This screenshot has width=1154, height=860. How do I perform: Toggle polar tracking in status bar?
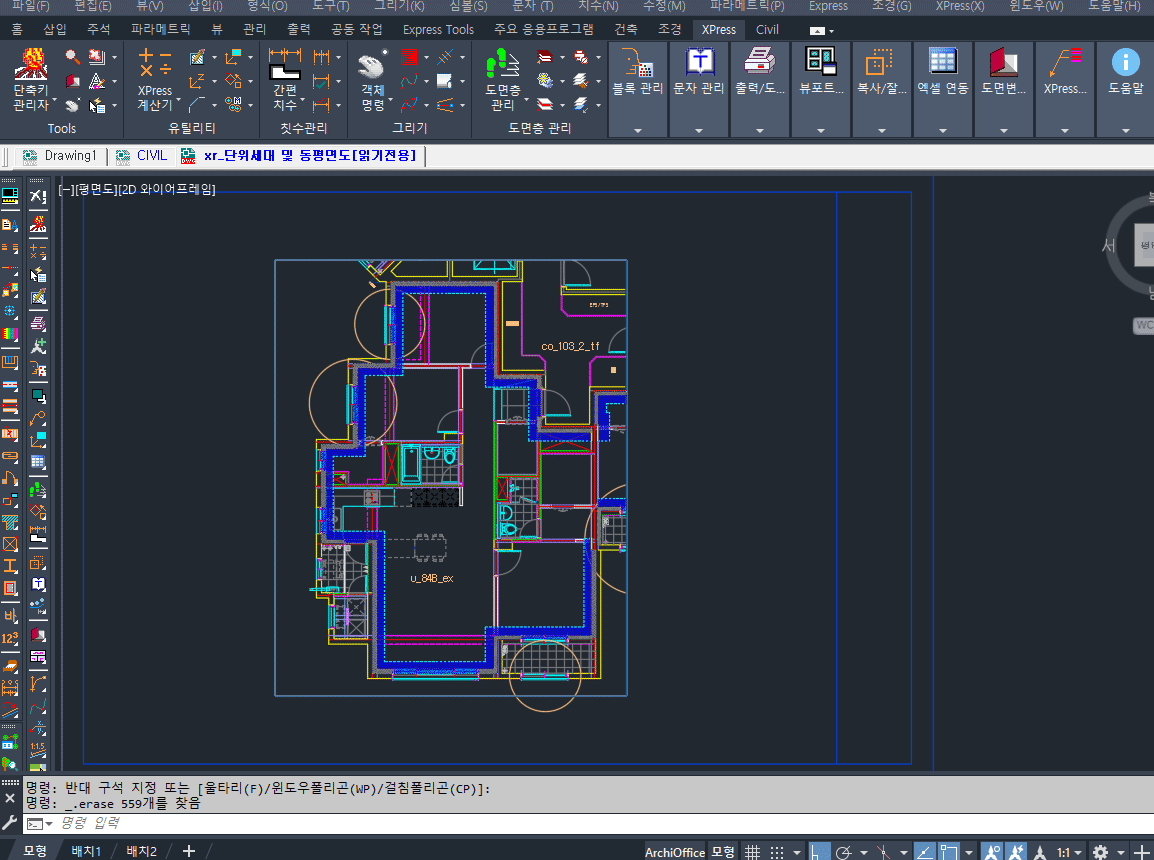[x=843, y=852]
